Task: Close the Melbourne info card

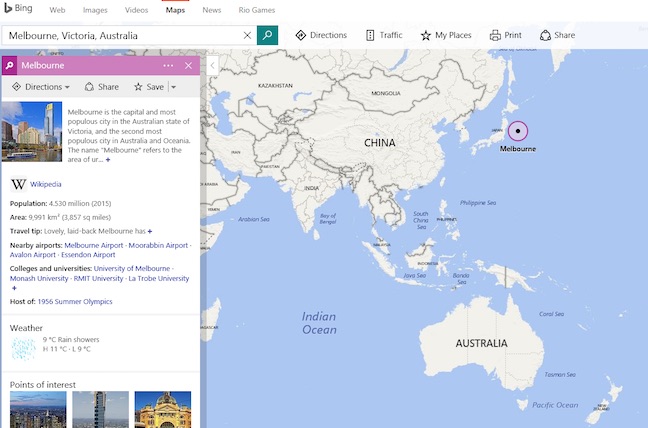Action: click(188, 66)
